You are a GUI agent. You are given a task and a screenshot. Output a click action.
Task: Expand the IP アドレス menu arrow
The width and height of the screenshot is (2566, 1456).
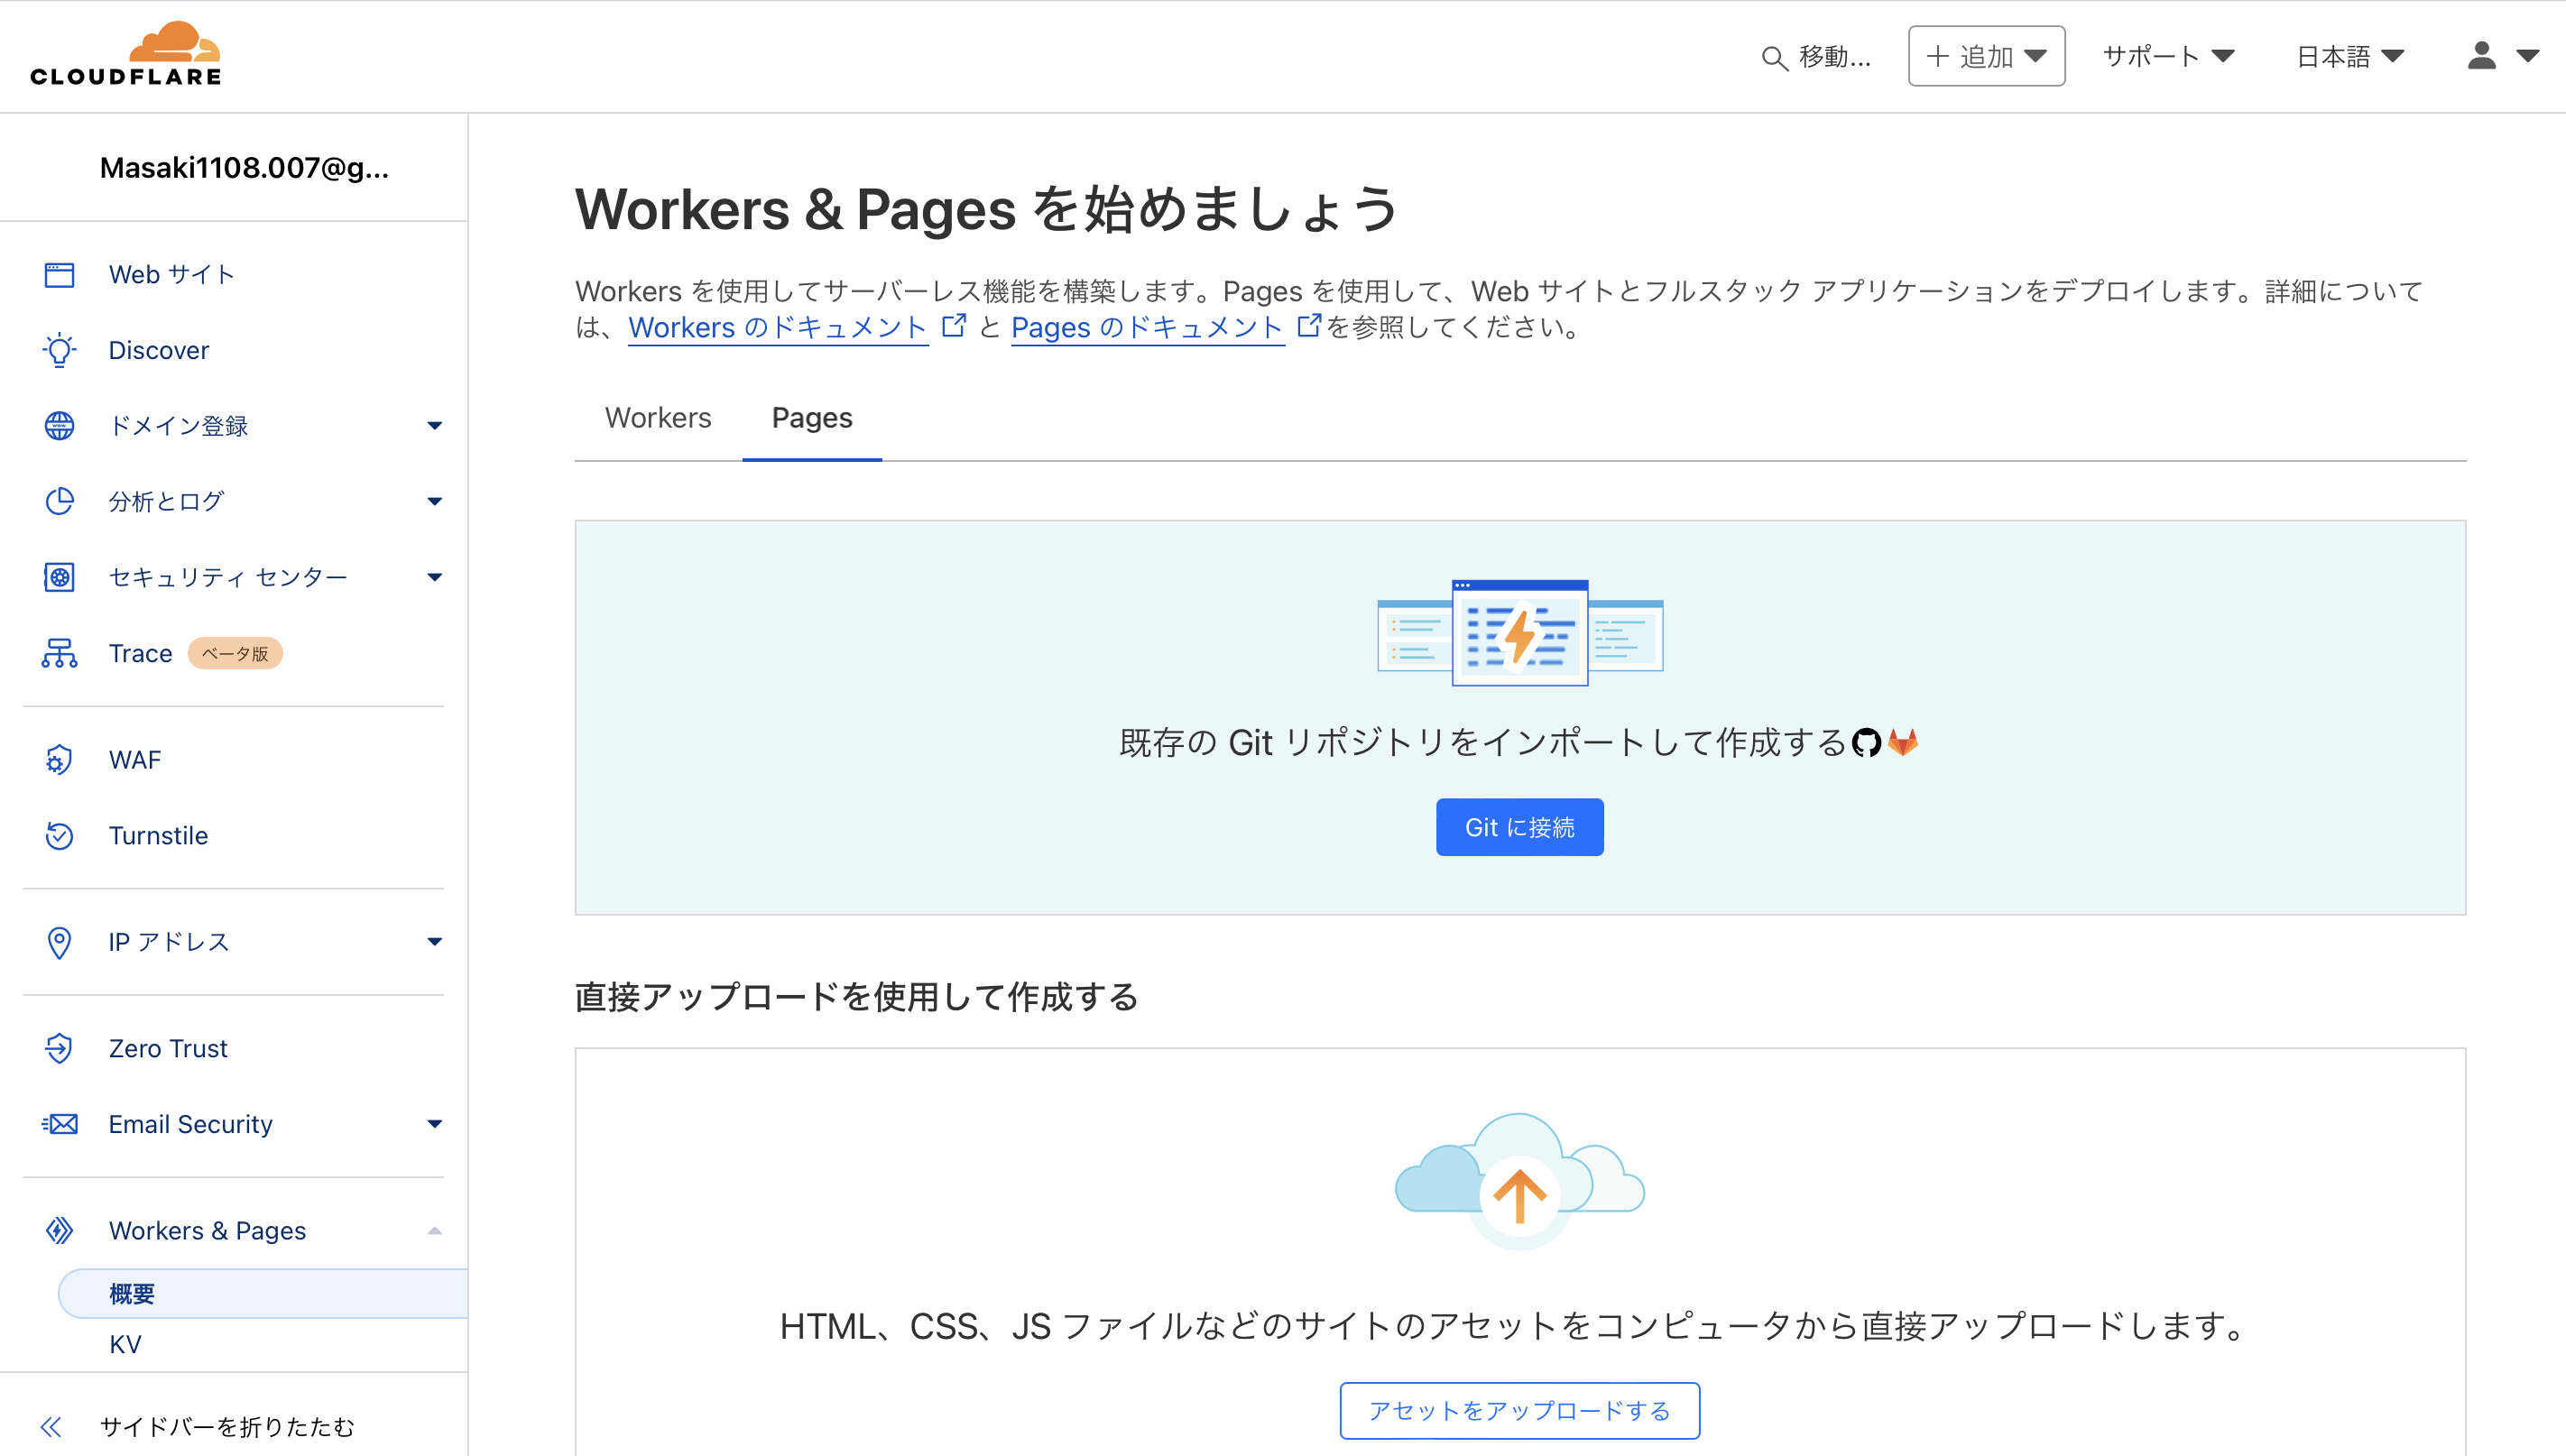pyautogui.click(x=434, y=942)
